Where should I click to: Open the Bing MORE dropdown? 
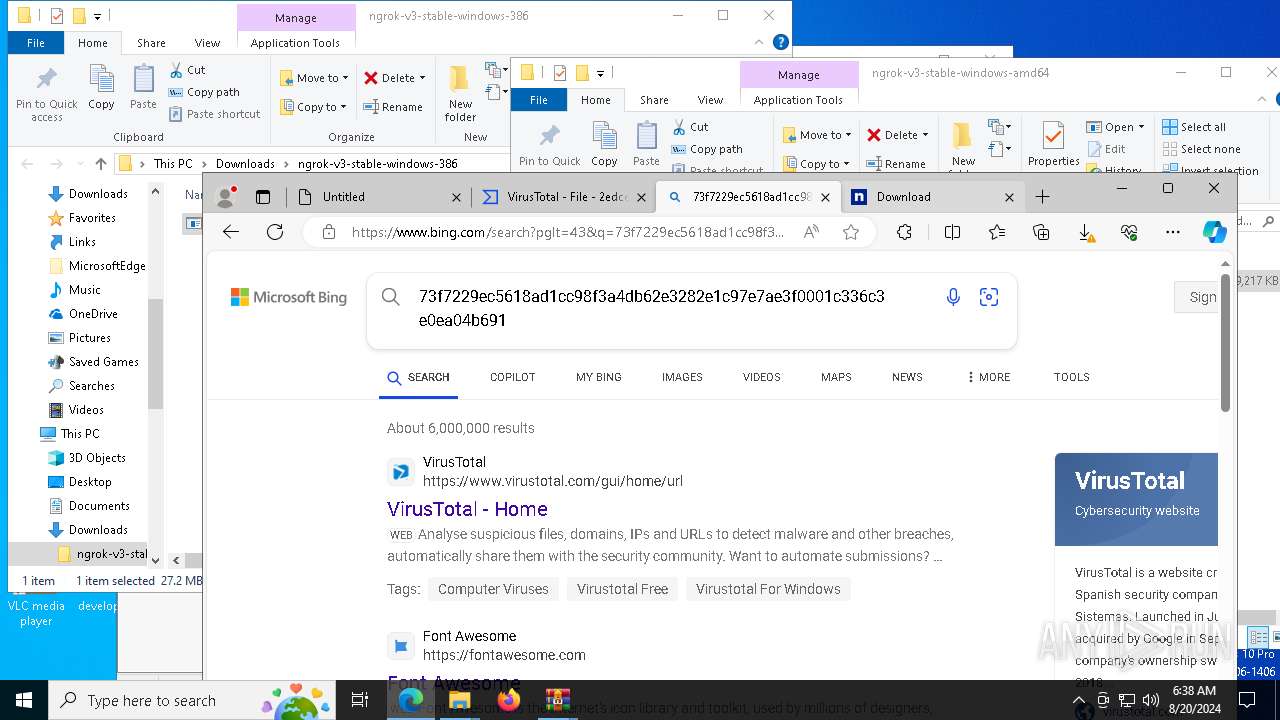pyautogui.click(x=988, y=377)
